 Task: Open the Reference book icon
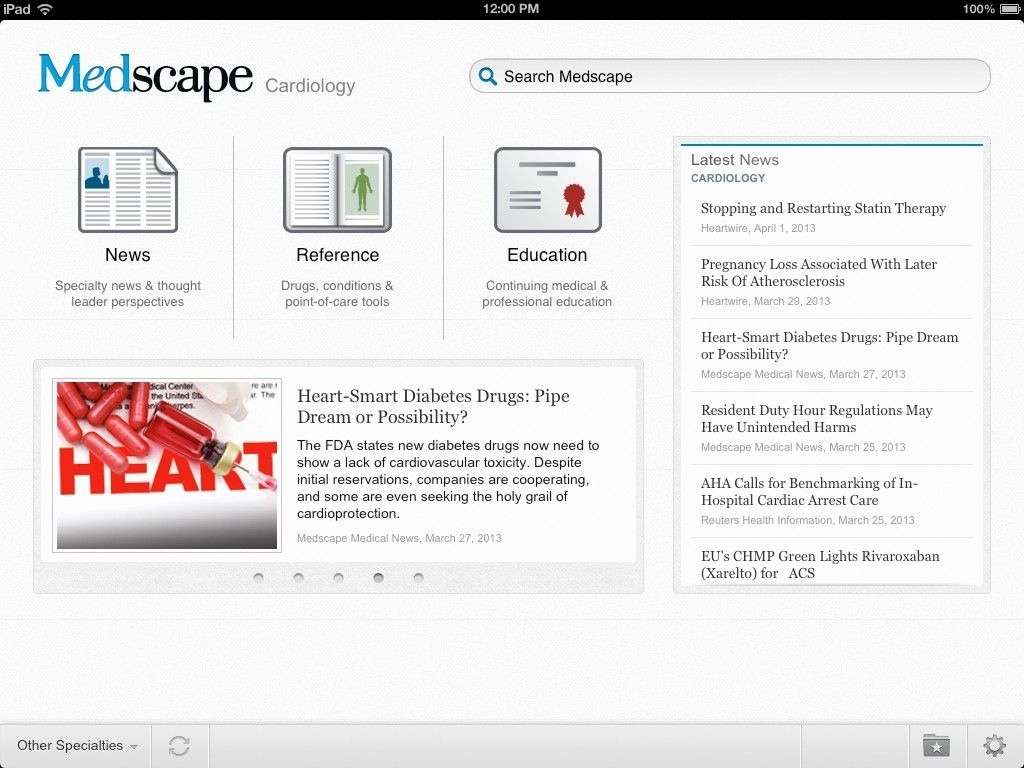pos(337,189)
